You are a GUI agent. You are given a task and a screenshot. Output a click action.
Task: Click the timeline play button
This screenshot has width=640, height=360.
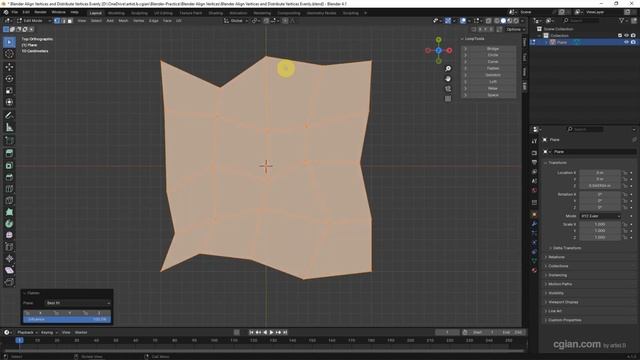271,332
